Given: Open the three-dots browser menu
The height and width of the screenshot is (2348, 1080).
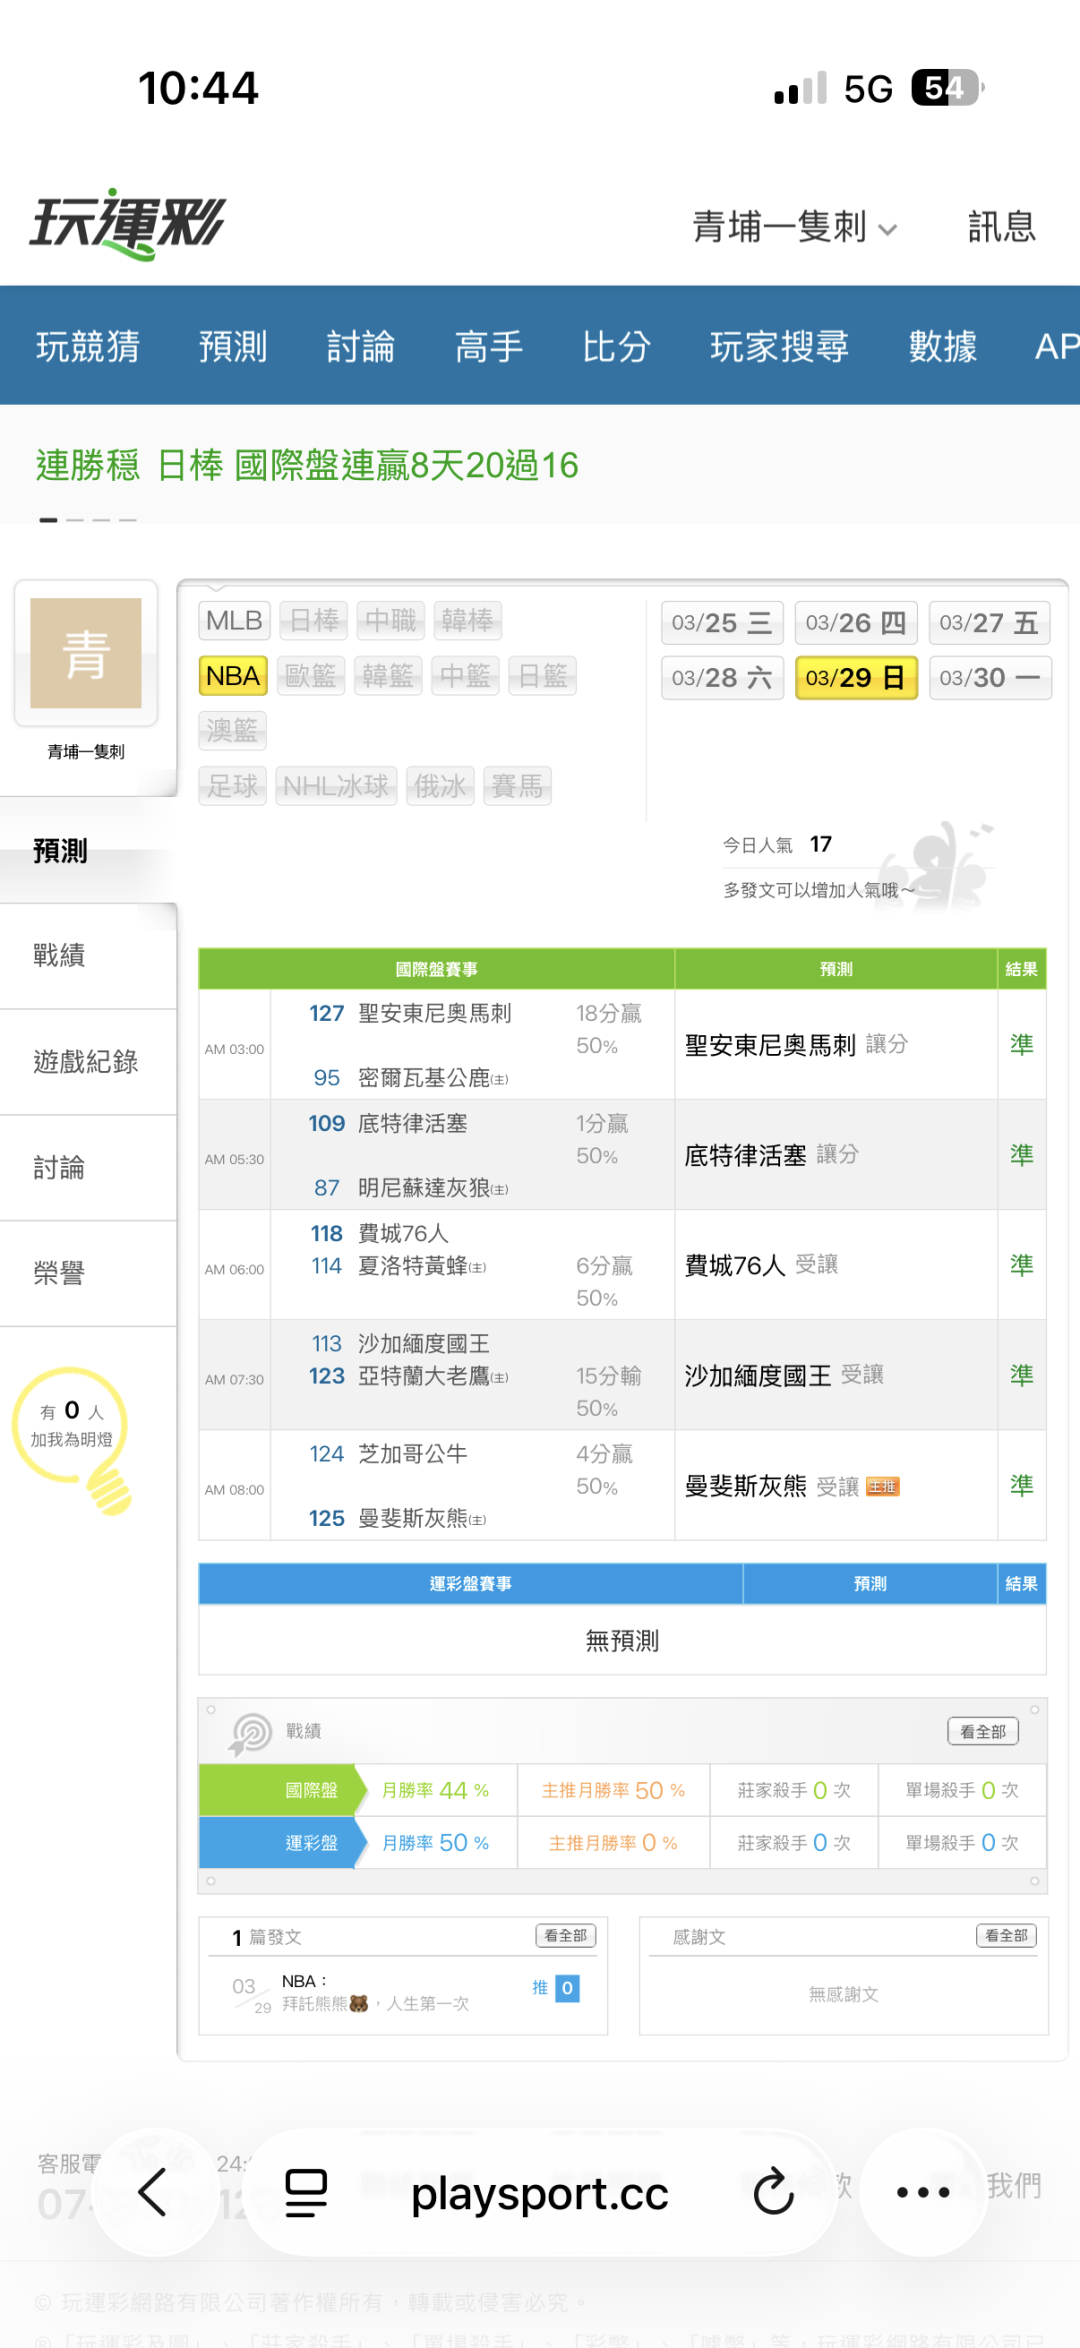Looking at the screenshot, I should pyautogui.click(x=922, y=2193).
